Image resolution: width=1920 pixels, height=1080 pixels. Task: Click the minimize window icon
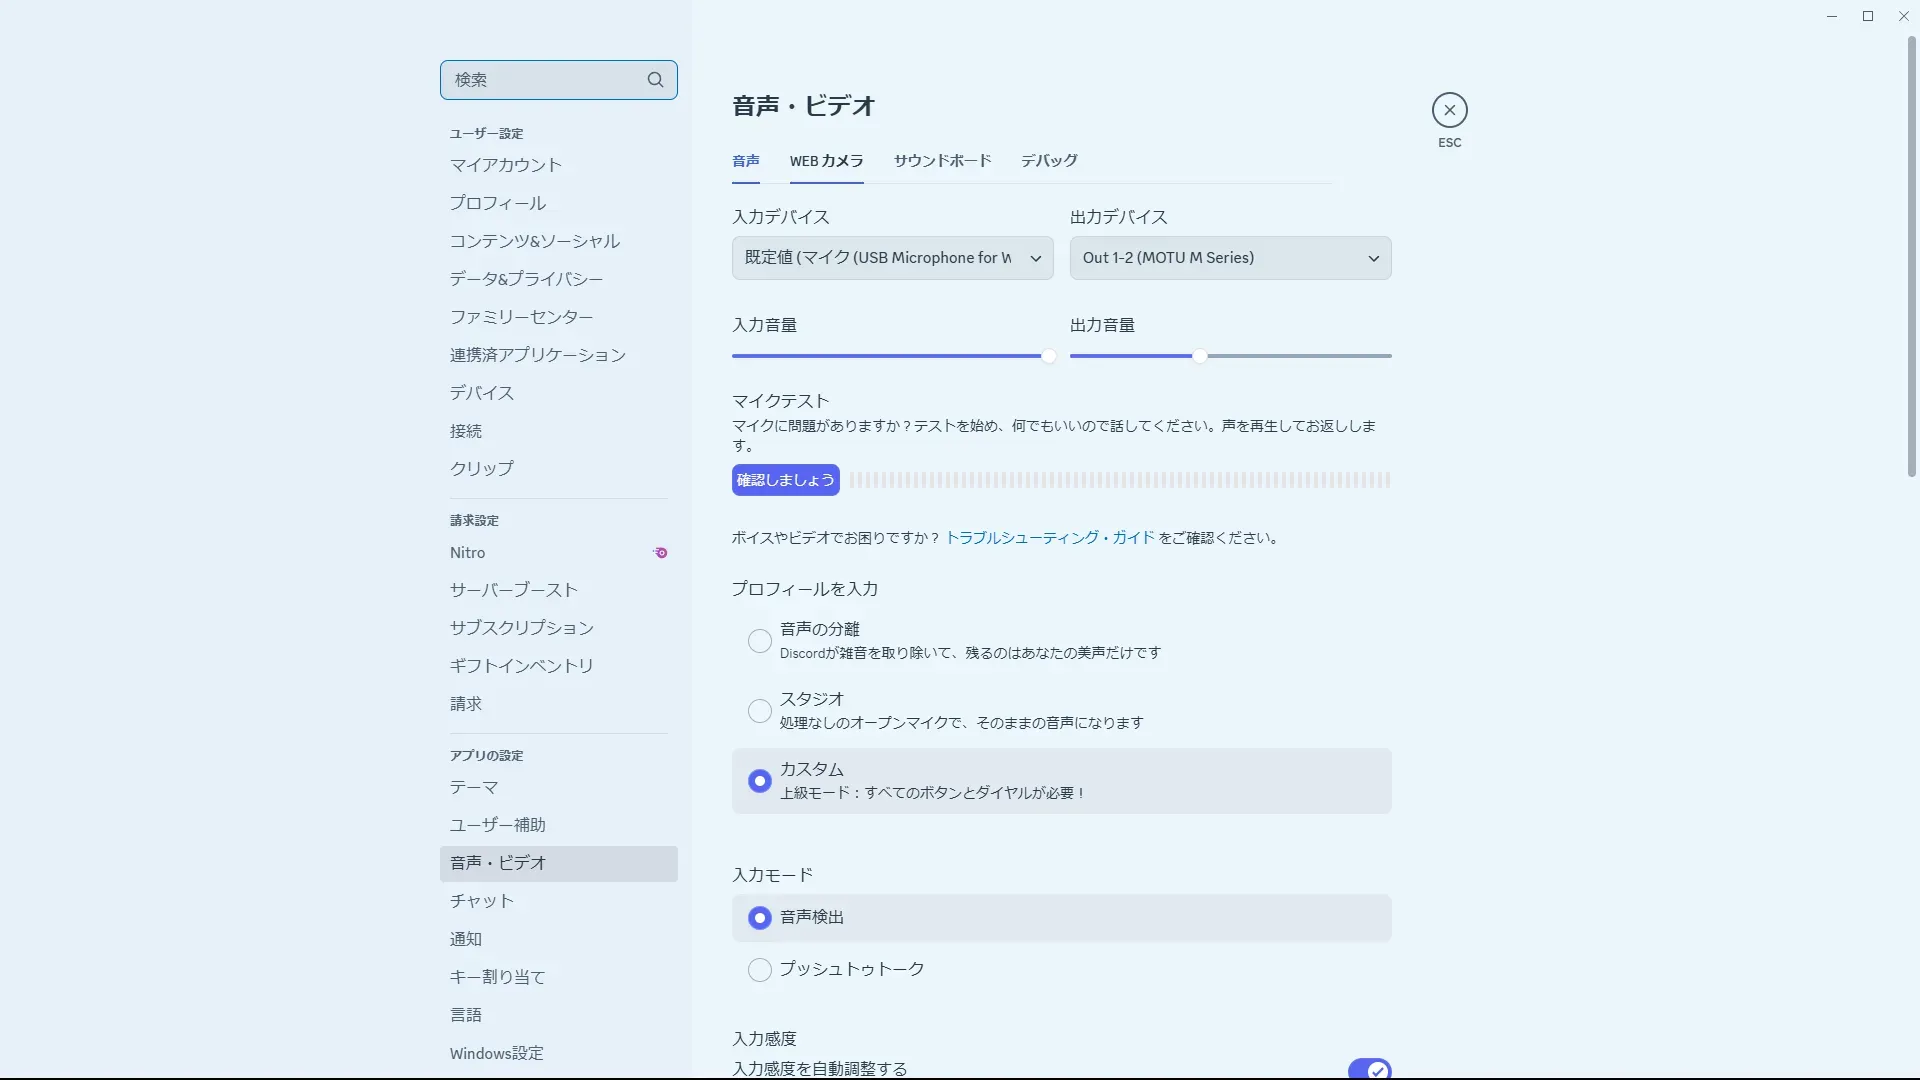pos(1831,16)
